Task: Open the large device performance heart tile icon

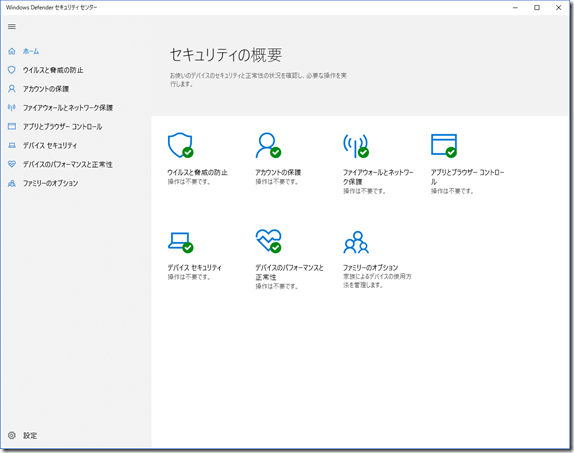Action: (x=268, y=241)
